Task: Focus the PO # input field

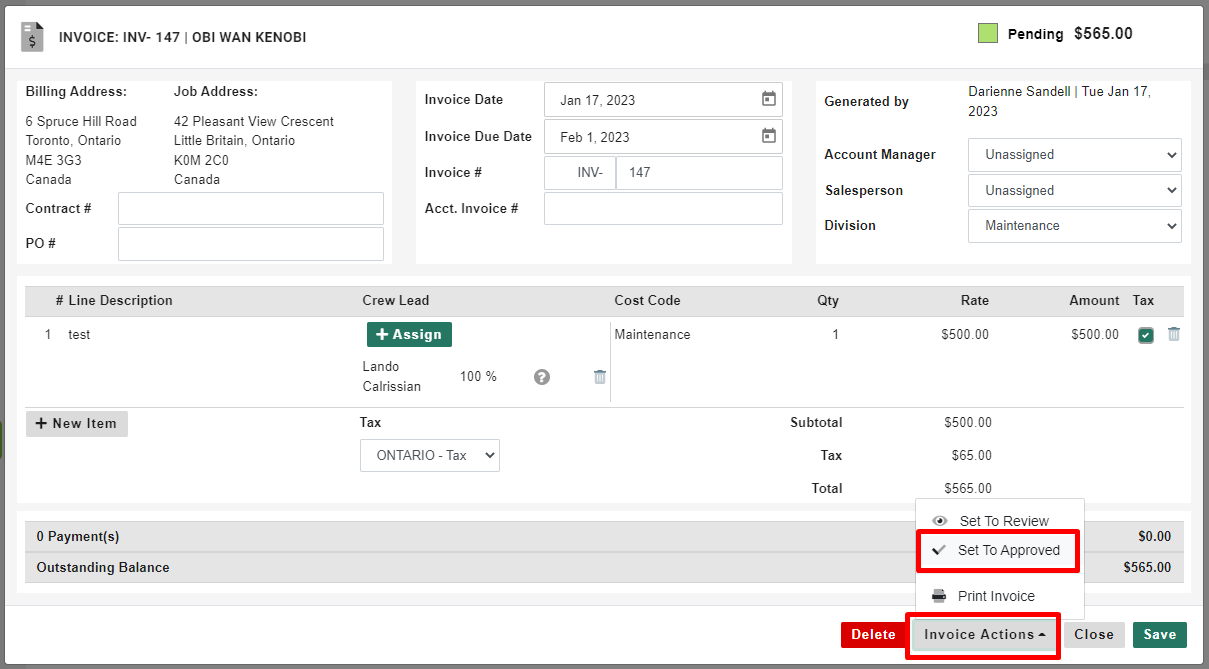Action: click(x=251, y=244)
